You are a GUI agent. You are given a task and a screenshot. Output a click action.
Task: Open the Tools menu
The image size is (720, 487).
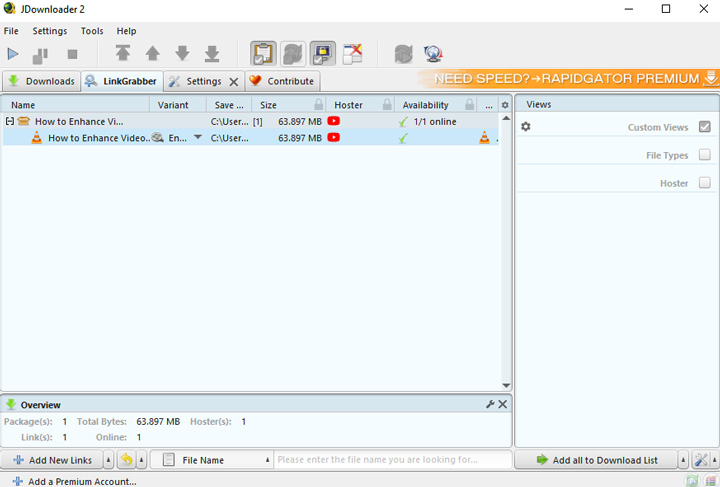pyautogui.click(x=92, y=31)
